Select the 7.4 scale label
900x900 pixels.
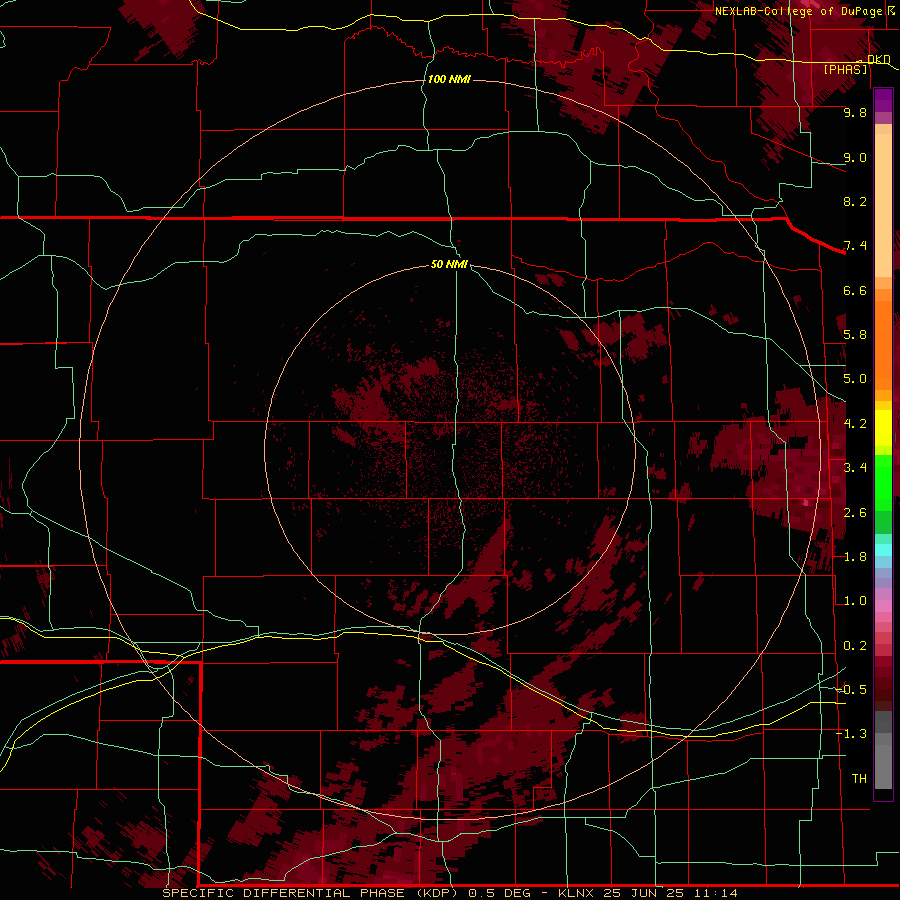click(855, 246)
